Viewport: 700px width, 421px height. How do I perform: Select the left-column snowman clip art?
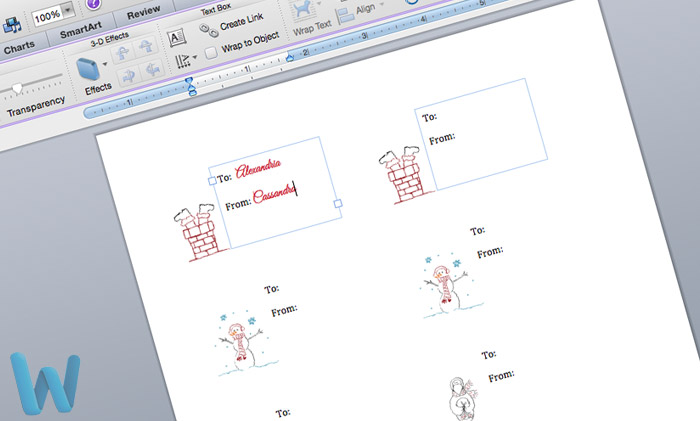pyautogui.click(x=246, y=342)
